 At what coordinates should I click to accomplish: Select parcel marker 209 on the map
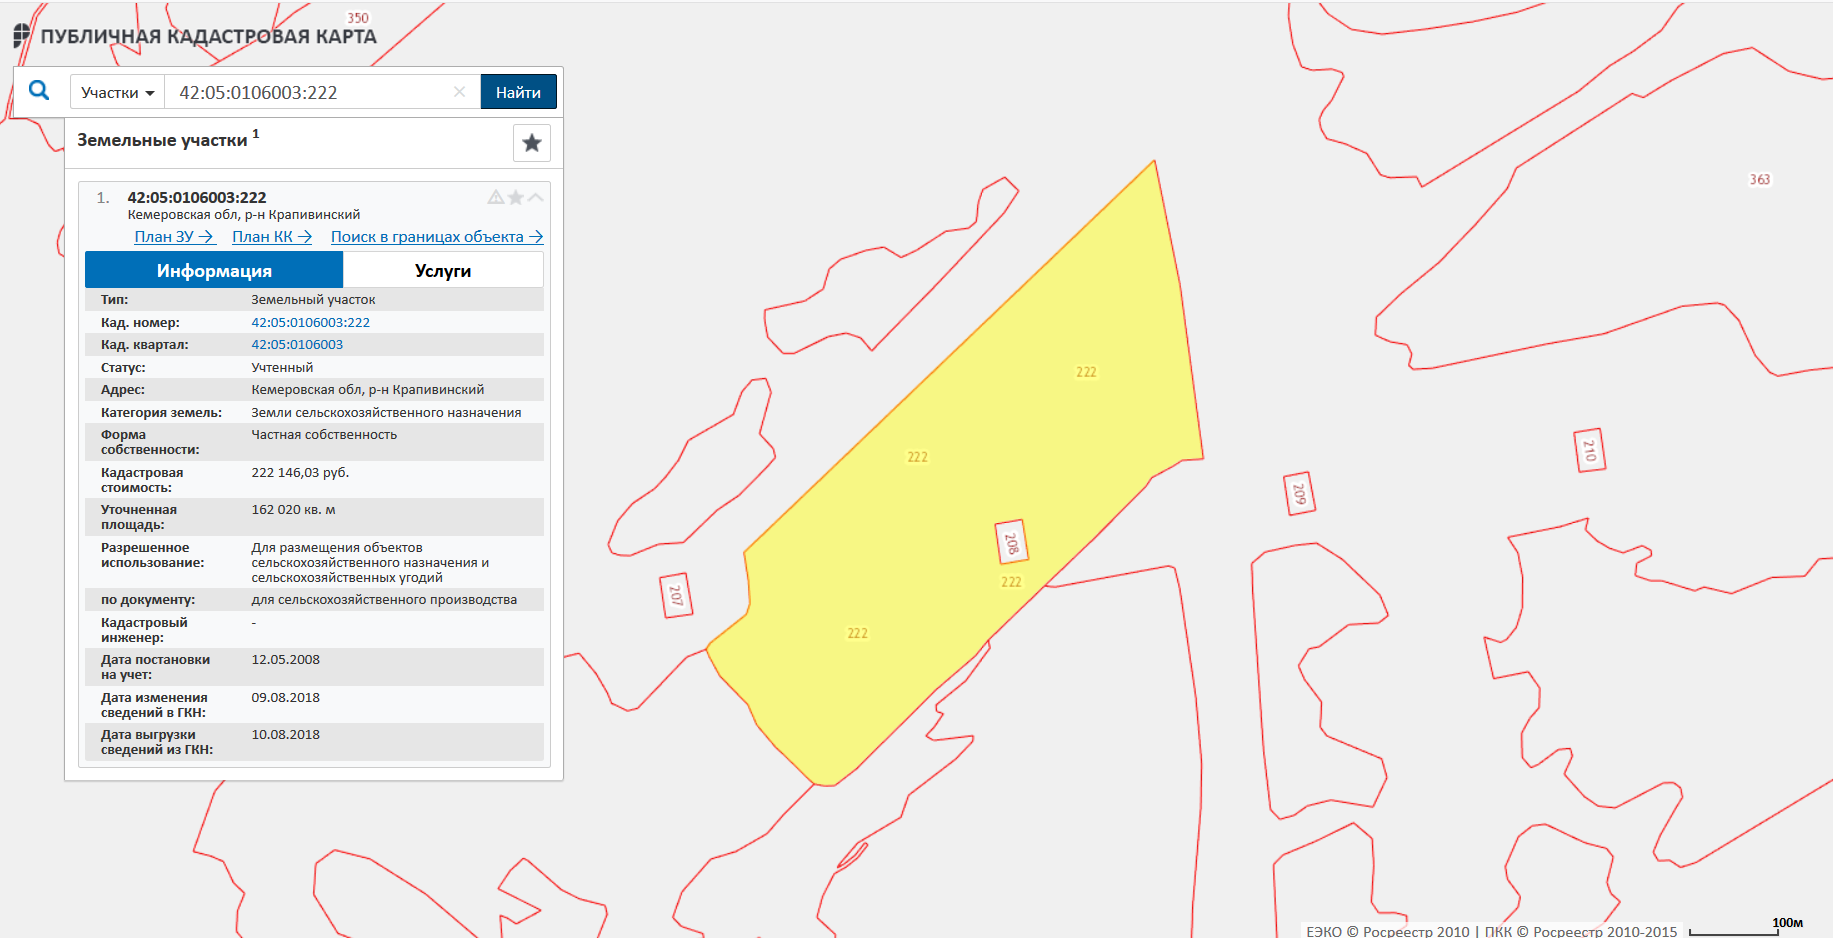pos(1298,494)
